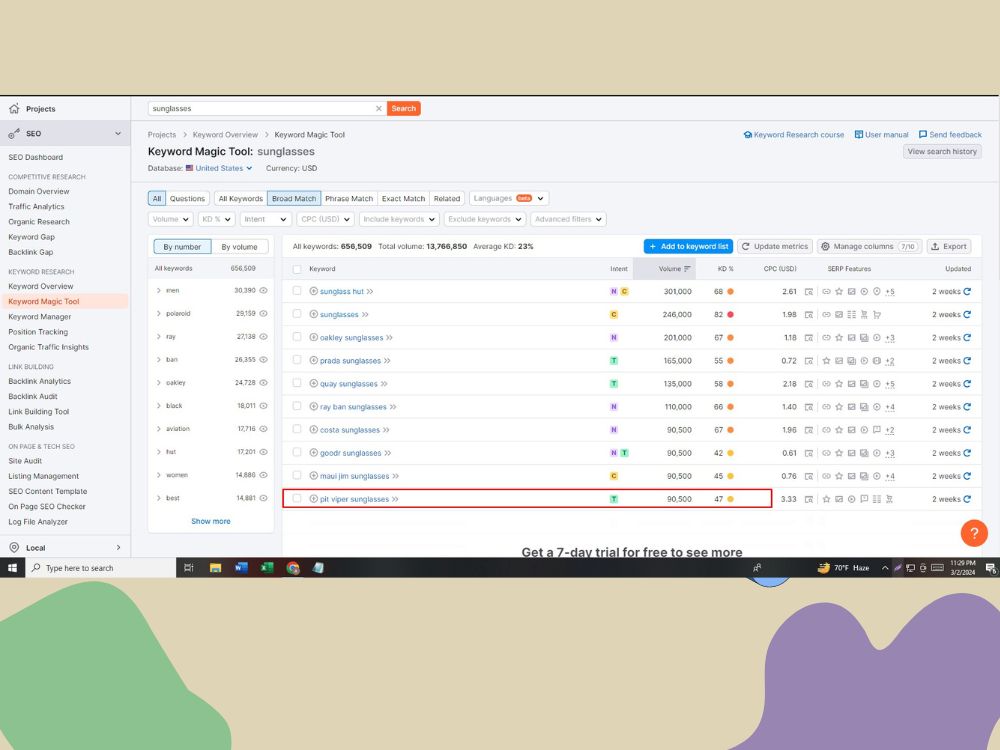
Task: Toggle eye icon for men group
Action: pyautogui.click(x=263, y=290)
